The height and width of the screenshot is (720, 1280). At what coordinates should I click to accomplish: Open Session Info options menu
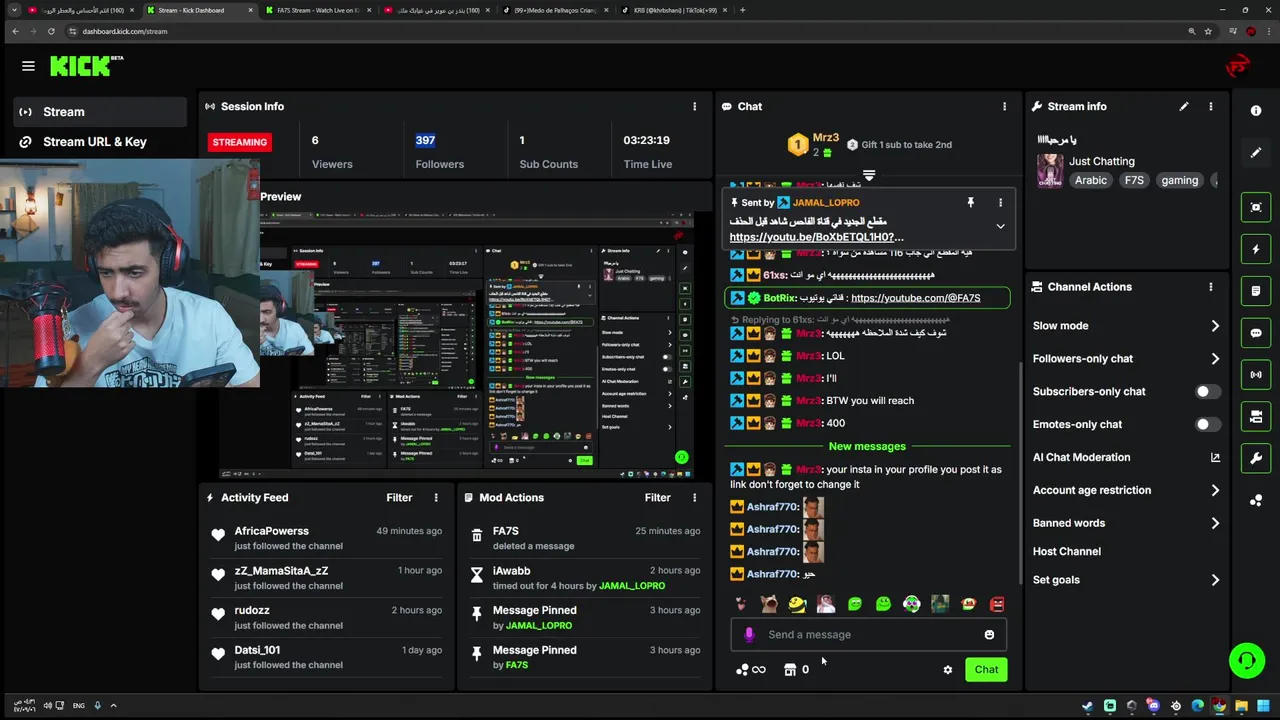695,106
